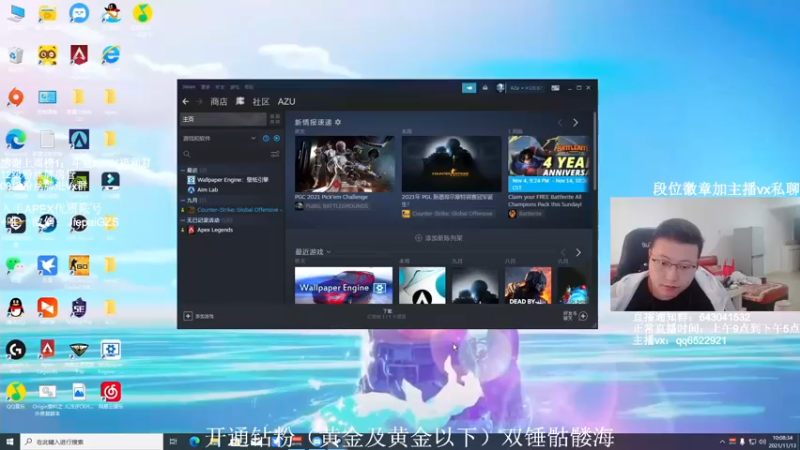Toggle sort by recent clock icon
The image size is (800, 450).
[x=266, y=138]
